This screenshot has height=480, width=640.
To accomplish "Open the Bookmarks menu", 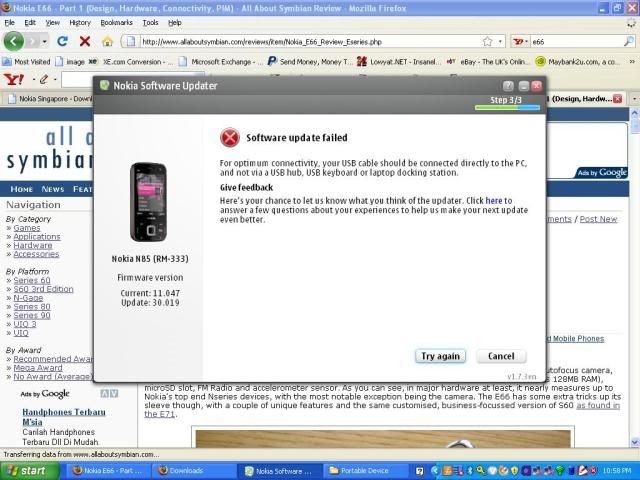I will pos(116,22).
